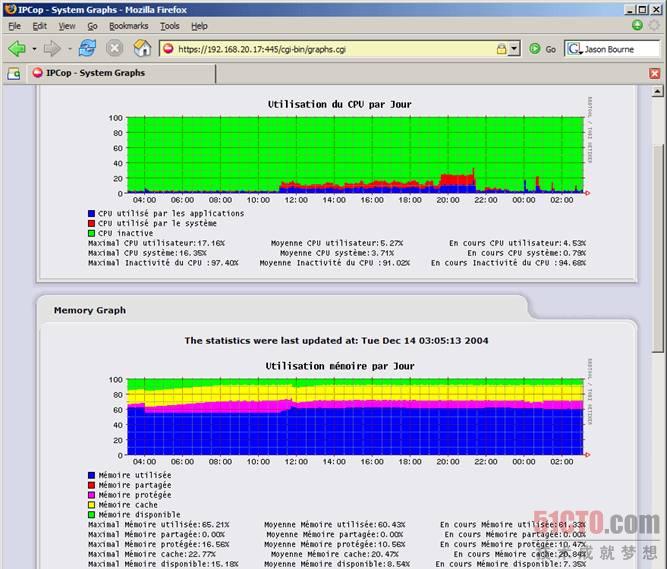Click the URL address field
667x569 pixels.
tap(334, 49)
